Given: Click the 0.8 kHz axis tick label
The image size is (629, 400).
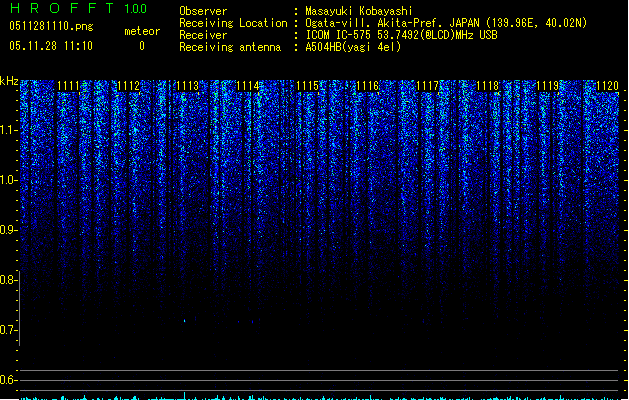Looking at the screenshot, I should [x=8, y=280].
